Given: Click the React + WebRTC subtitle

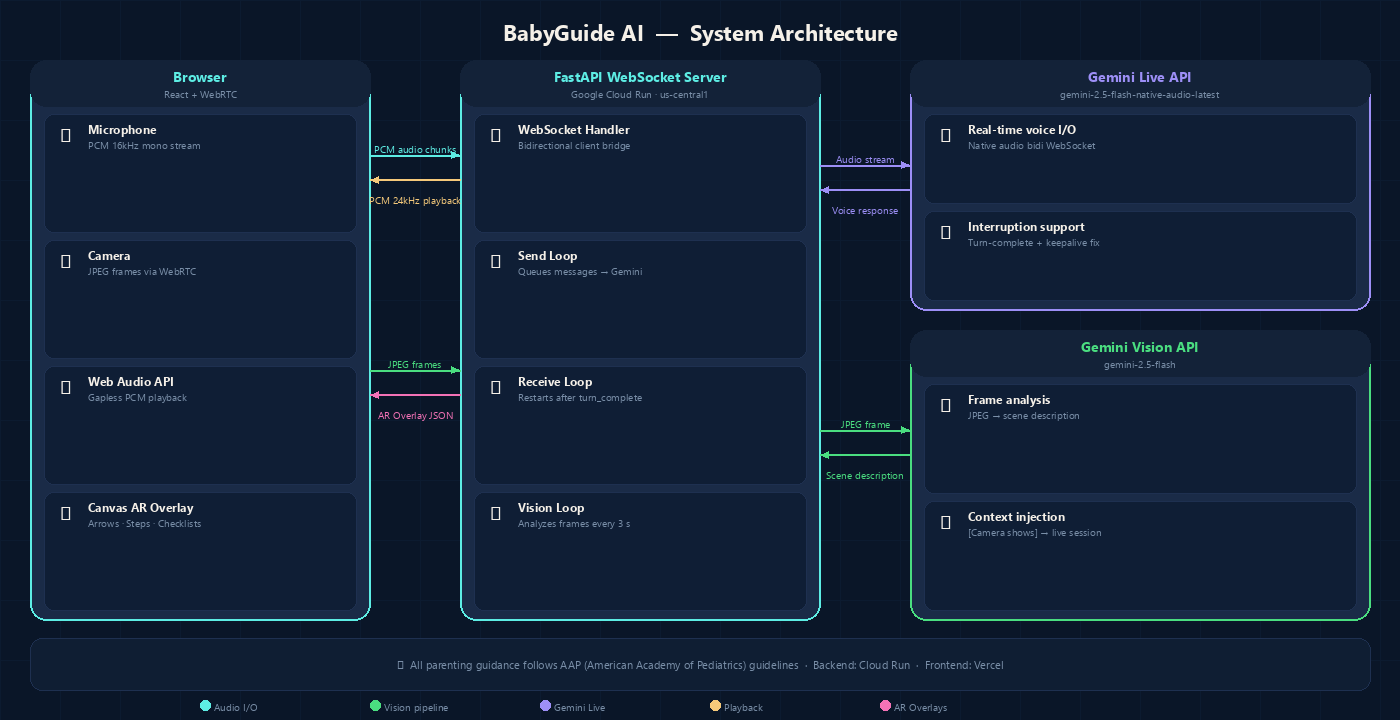Looking at the screenshot, I should [200, 95].
